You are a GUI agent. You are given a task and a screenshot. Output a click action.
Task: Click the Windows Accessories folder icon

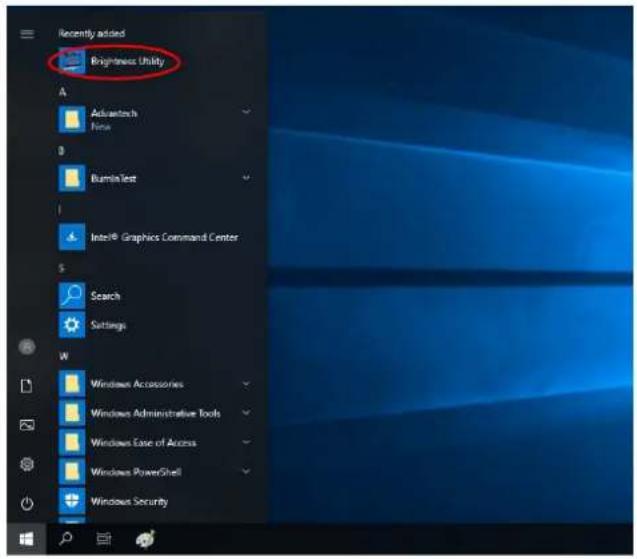pos(72,384)
